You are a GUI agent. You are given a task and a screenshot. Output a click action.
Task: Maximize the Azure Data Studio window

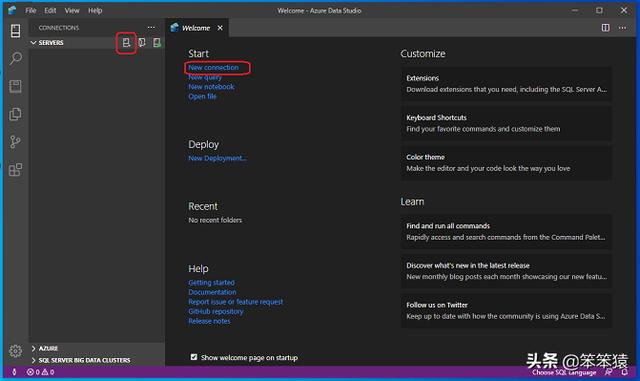[x=599, y=11]
